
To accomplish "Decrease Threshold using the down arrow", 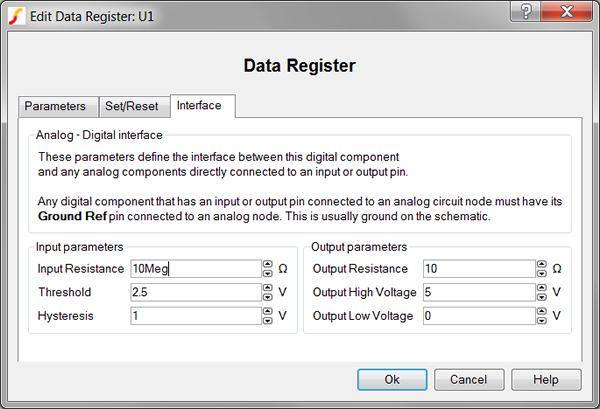I will point(267,297).
